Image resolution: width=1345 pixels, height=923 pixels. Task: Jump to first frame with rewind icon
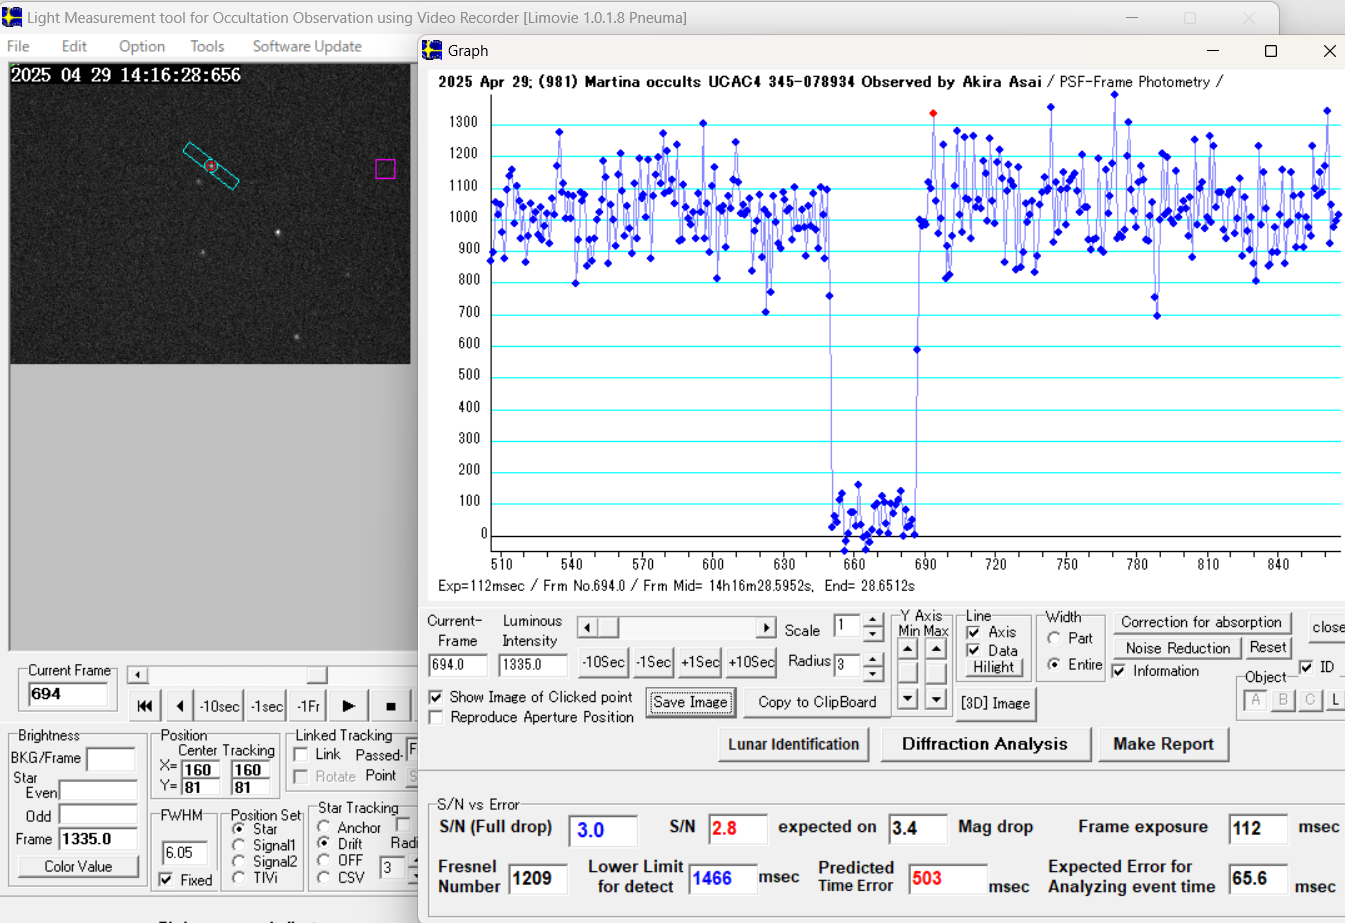(145, 706)
